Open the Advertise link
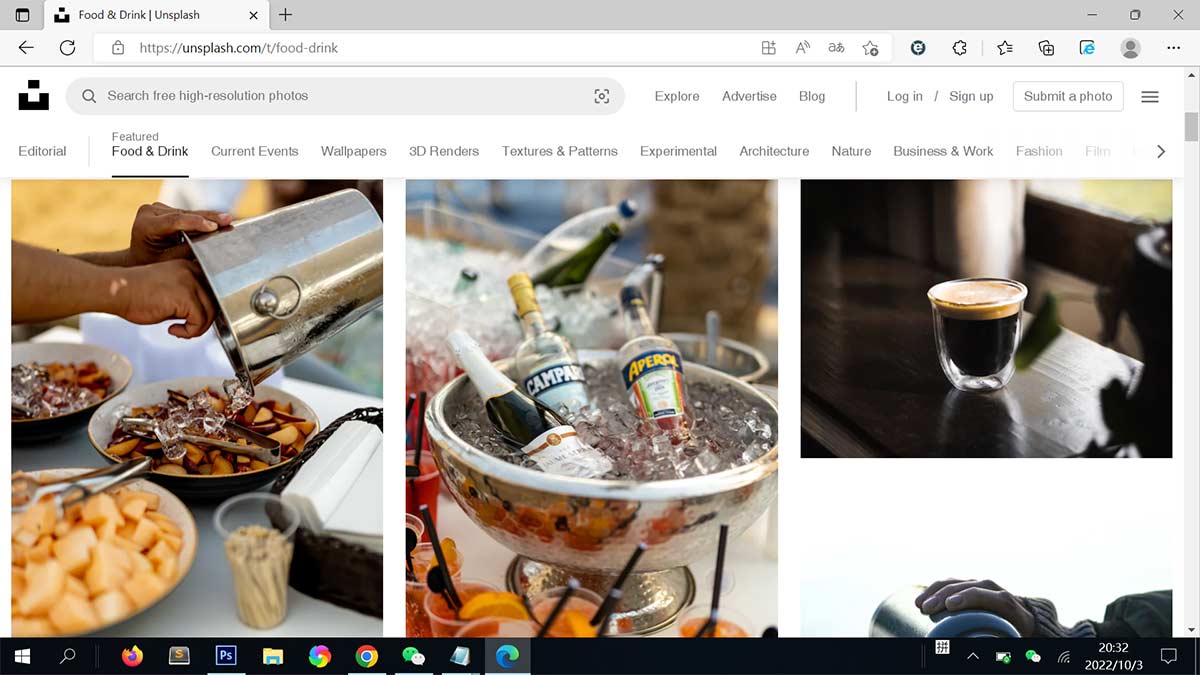Image resolution: width=1200 pixels, height=675 pixels. click(749, 96)
